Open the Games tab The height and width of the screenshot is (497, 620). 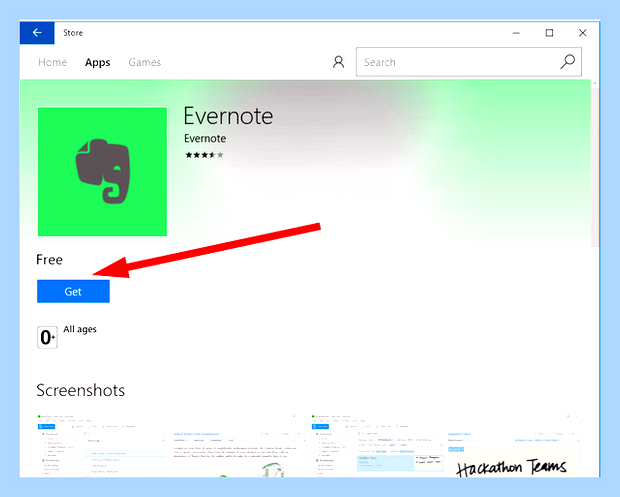144,62
